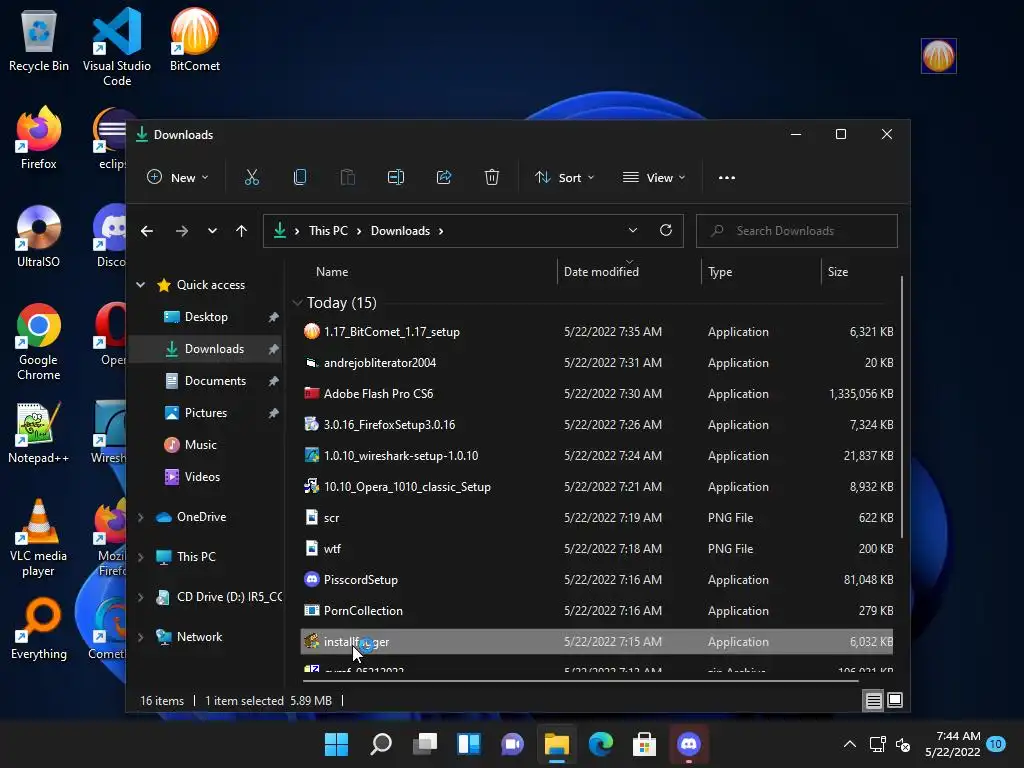Select the 1.17_BitComet_1.17_setup file
The height and width of the screenshot is (768, 1024).
(x=597, y=332)
